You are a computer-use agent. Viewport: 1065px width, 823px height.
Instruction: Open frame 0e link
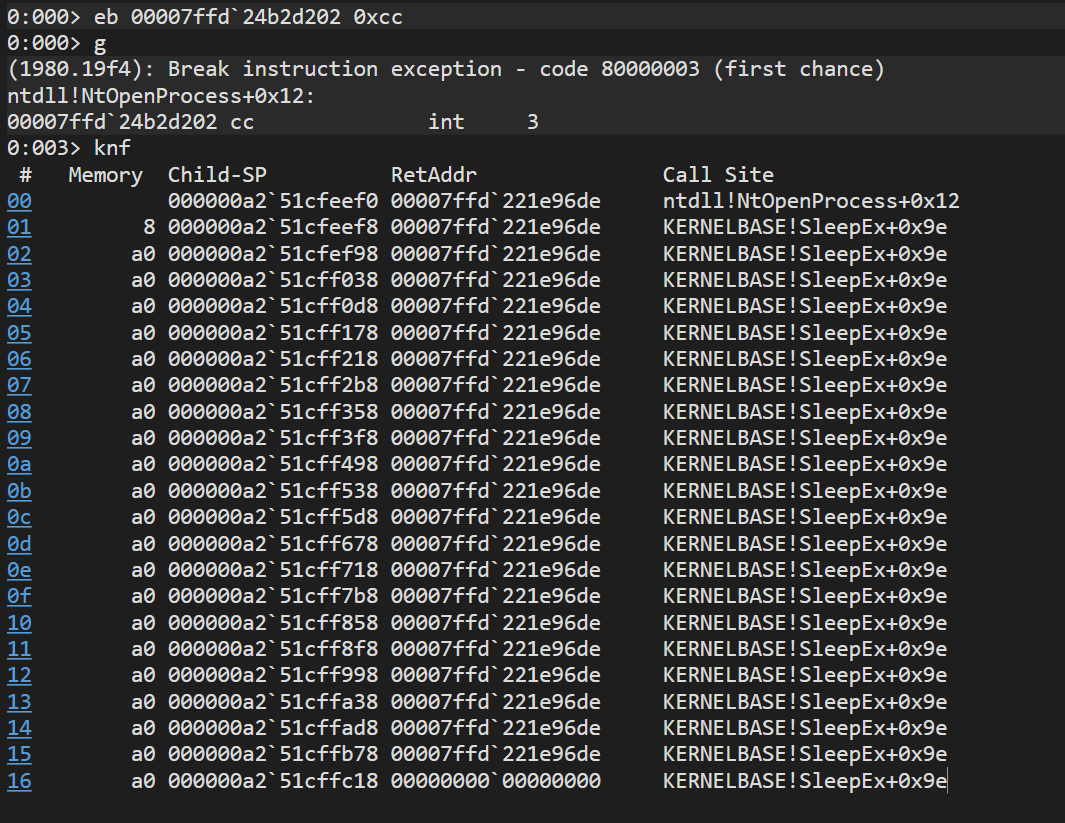(19, 570)
